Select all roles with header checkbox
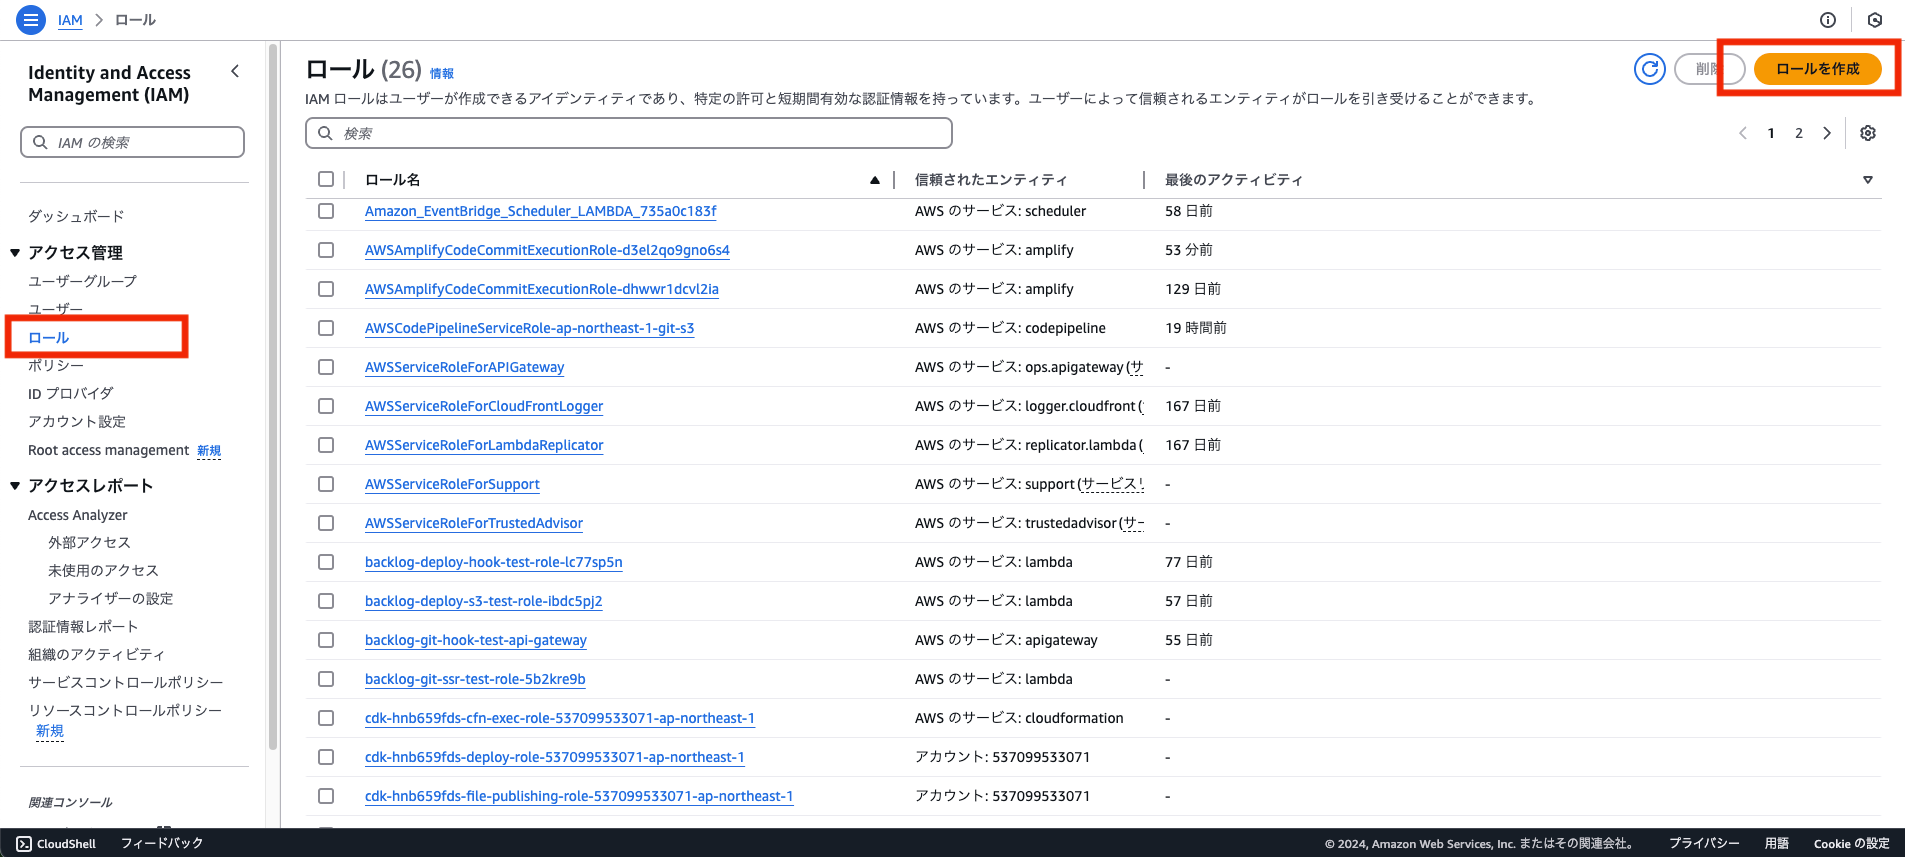The height and width of the screenshot is (857, 1905). coord(326,179)
